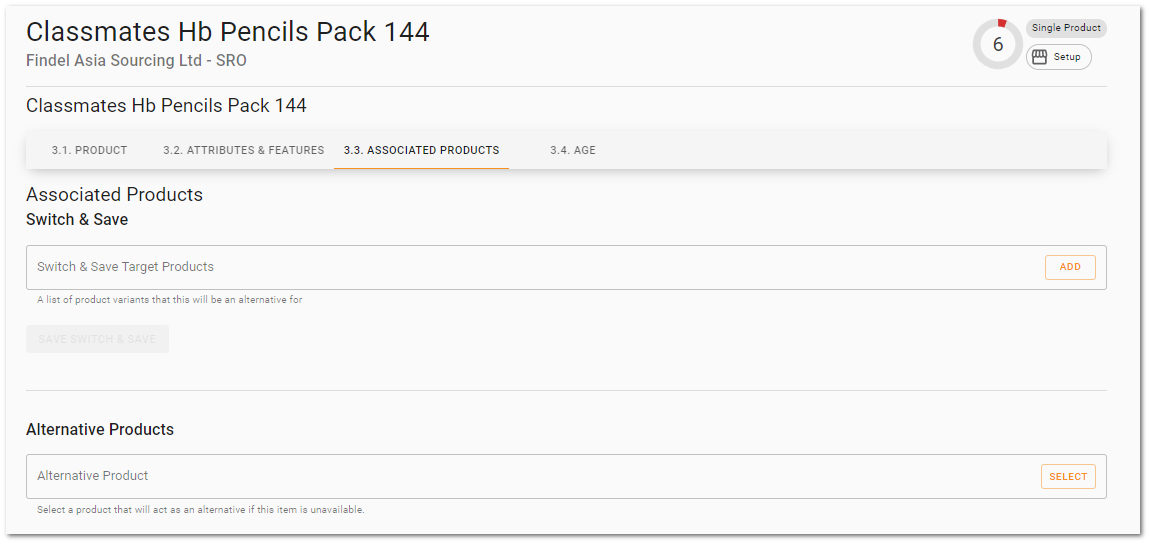Click SELECT for Alternative Product

[1068, 477]
